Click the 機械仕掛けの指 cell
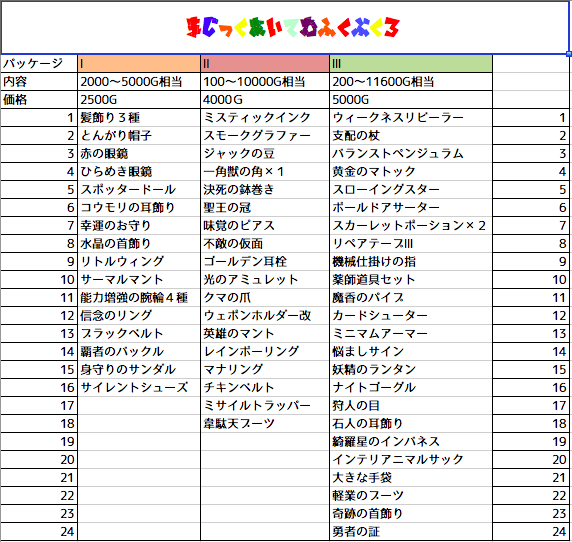 411,262
